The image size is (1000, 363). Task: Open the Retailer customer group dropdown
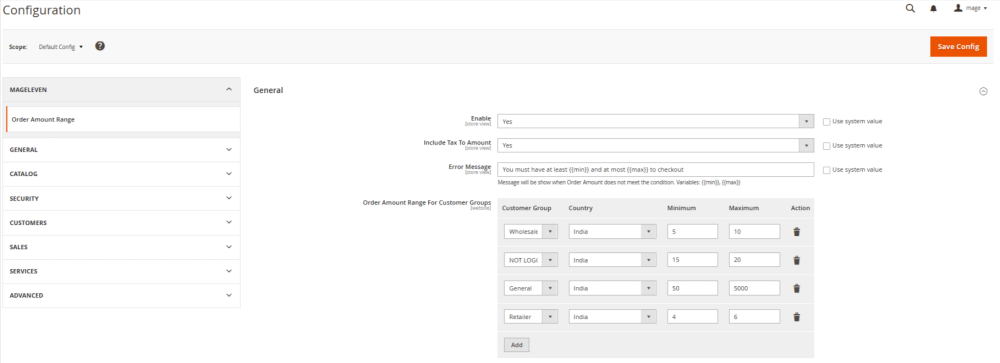point(531,316)
